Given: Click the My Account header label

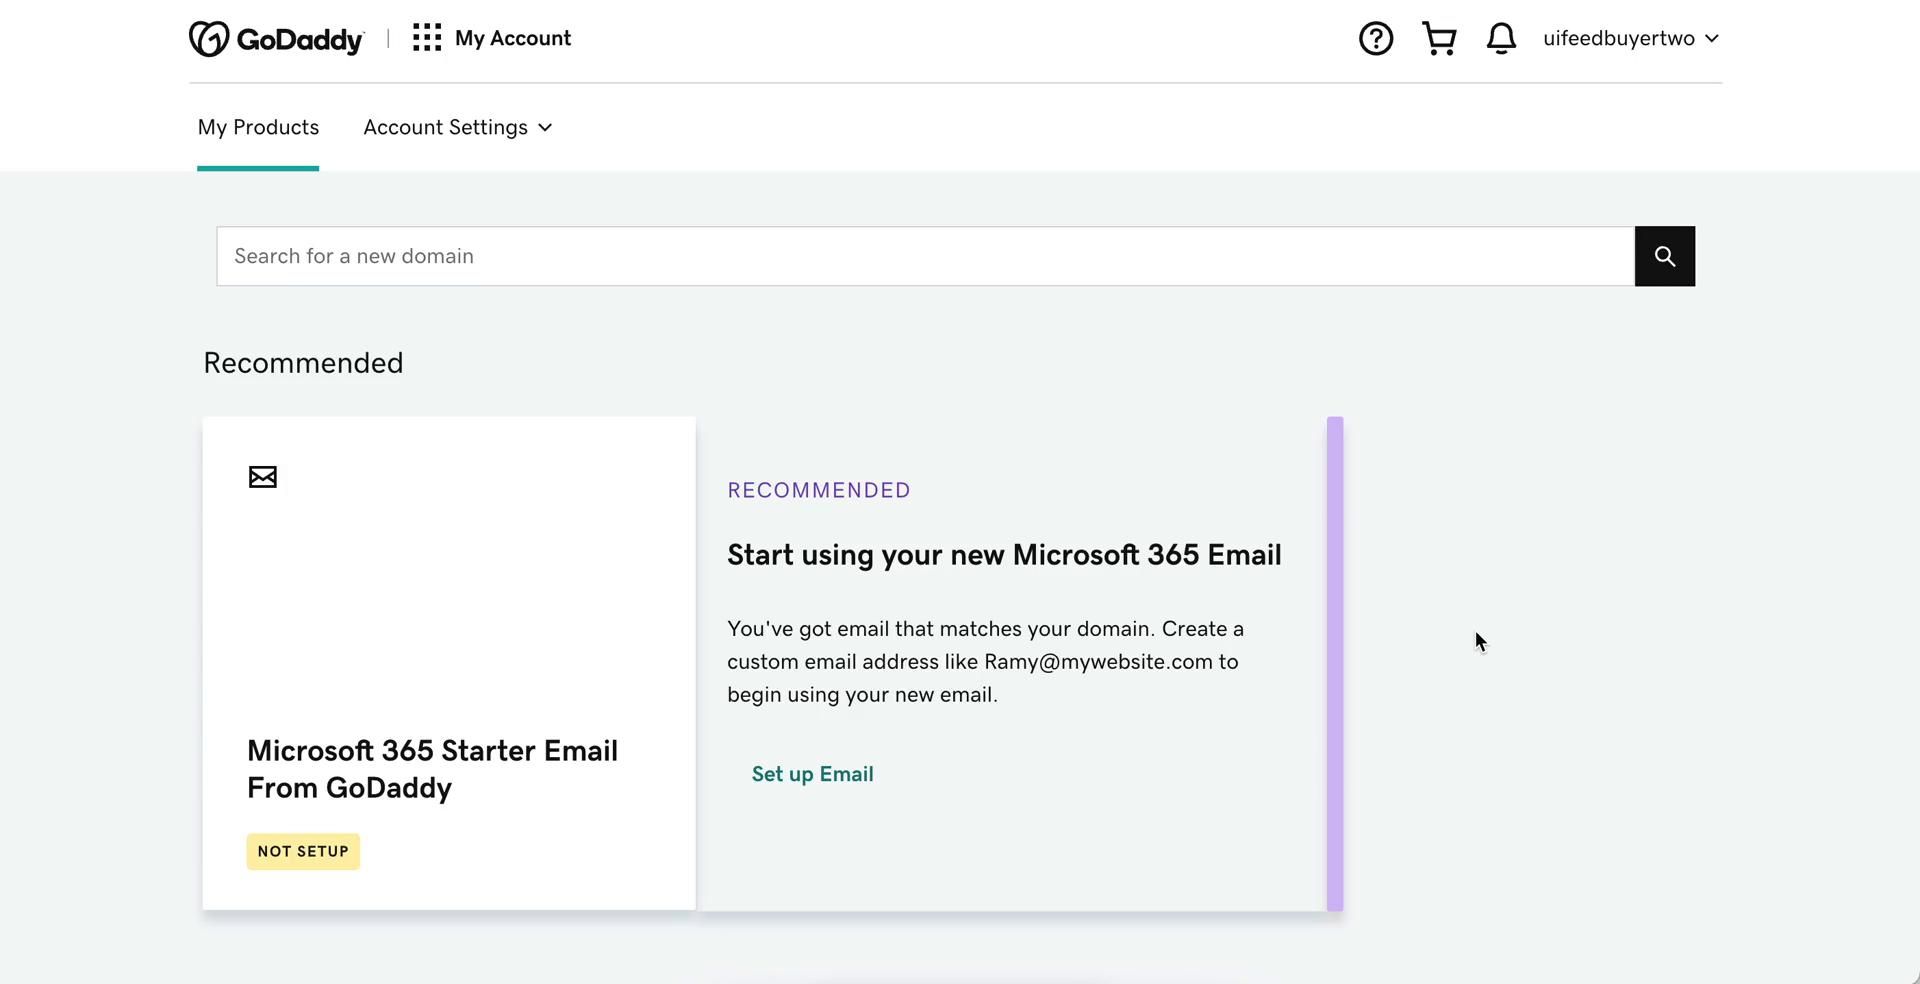Looking at the screenshot, I should [513, 39].
